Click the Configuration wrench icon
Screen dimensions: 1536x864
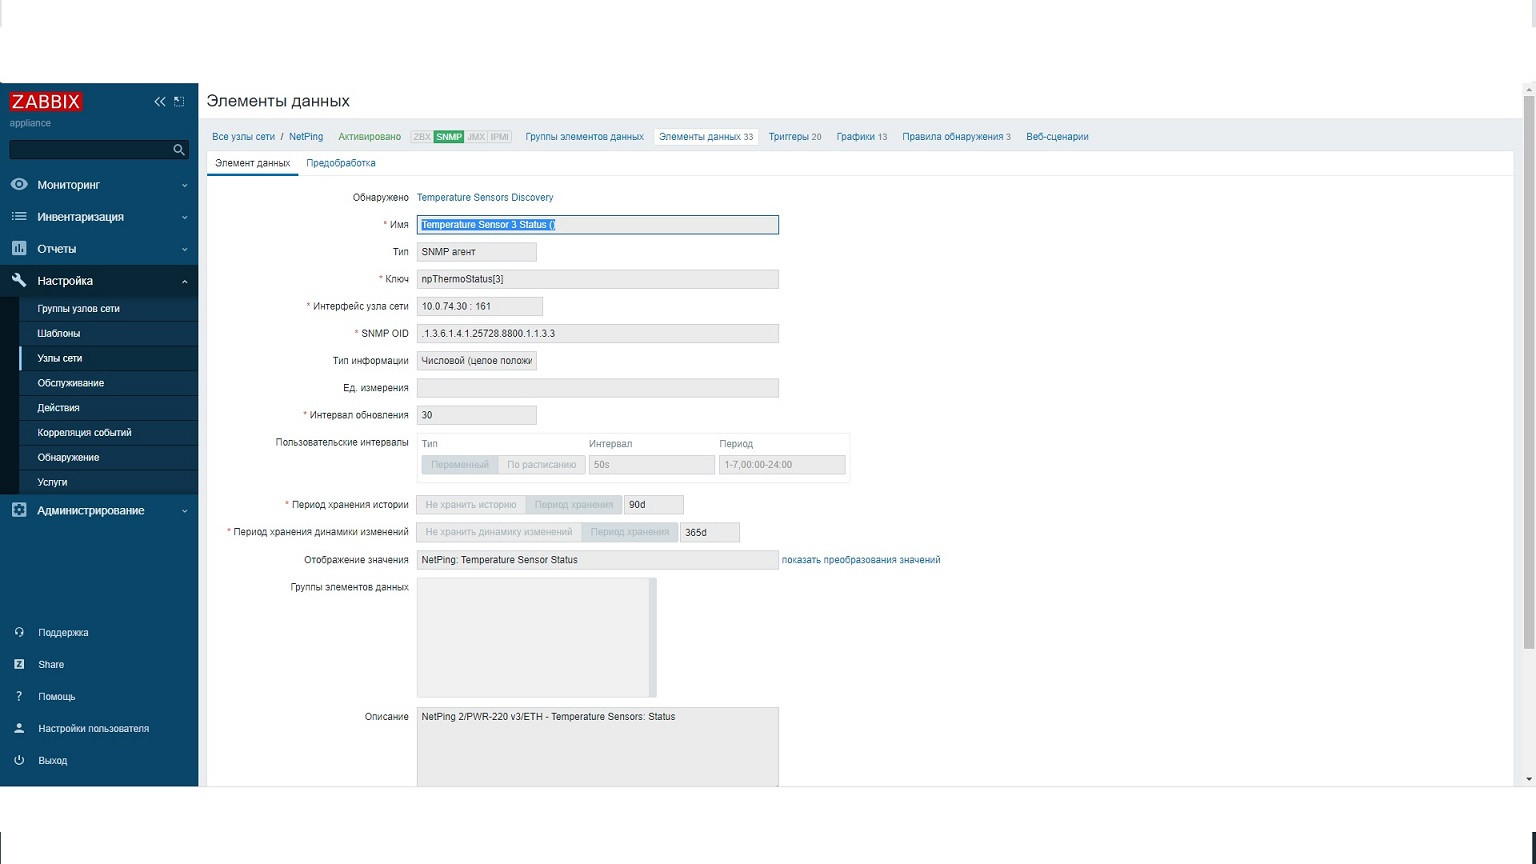tap(19, 281)
